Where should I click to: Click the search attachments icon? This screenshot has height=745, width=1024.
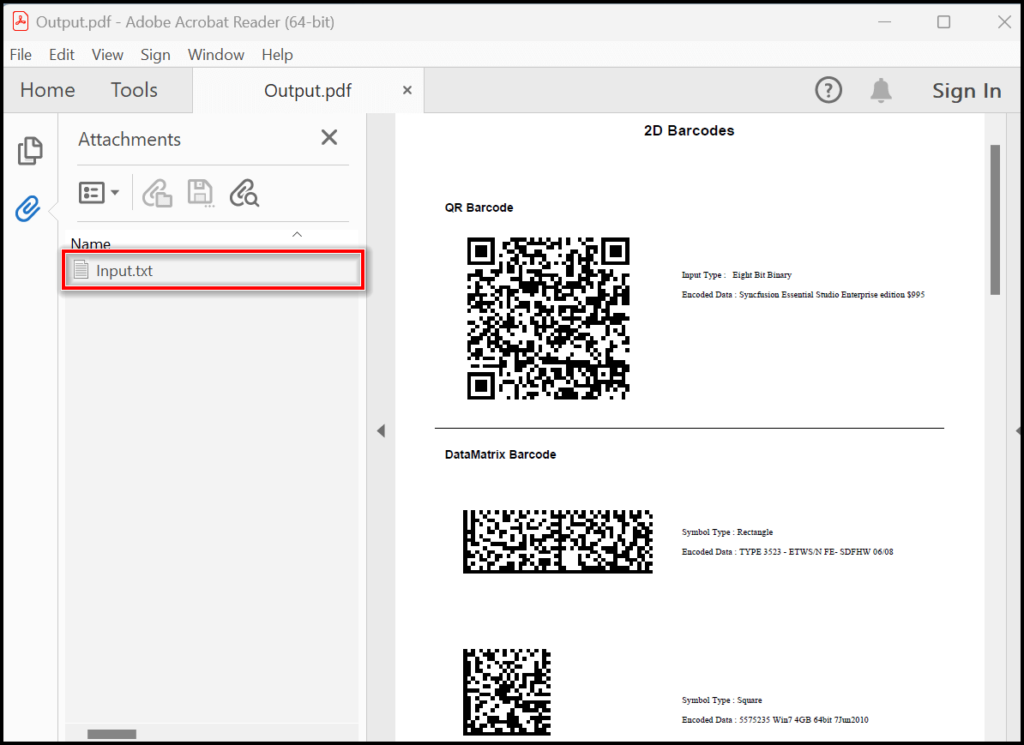pos(244,192)
